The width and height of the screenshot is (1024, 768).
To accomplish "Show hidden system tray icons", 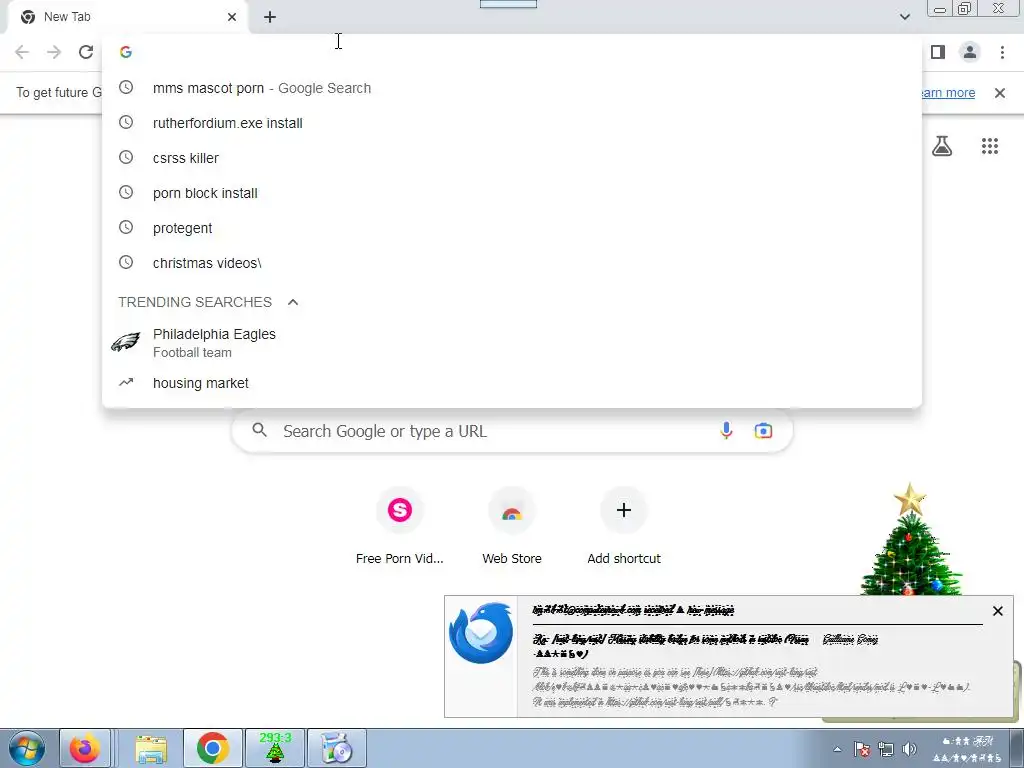I will (837, 749).
